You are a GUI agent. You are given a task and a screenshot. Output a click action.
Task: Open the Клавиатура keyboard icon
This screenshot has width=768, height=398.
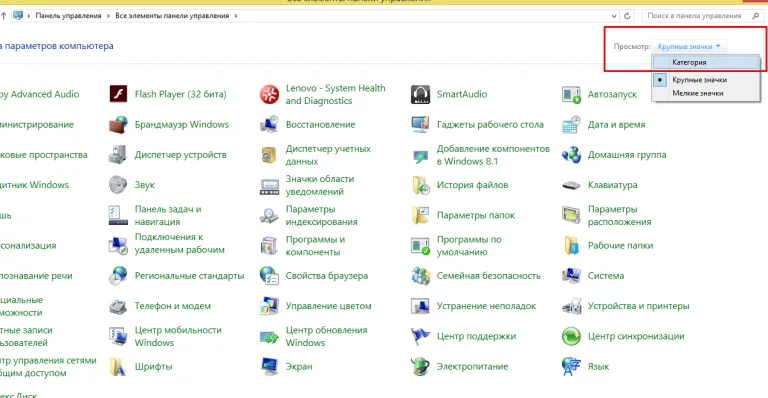571,185
